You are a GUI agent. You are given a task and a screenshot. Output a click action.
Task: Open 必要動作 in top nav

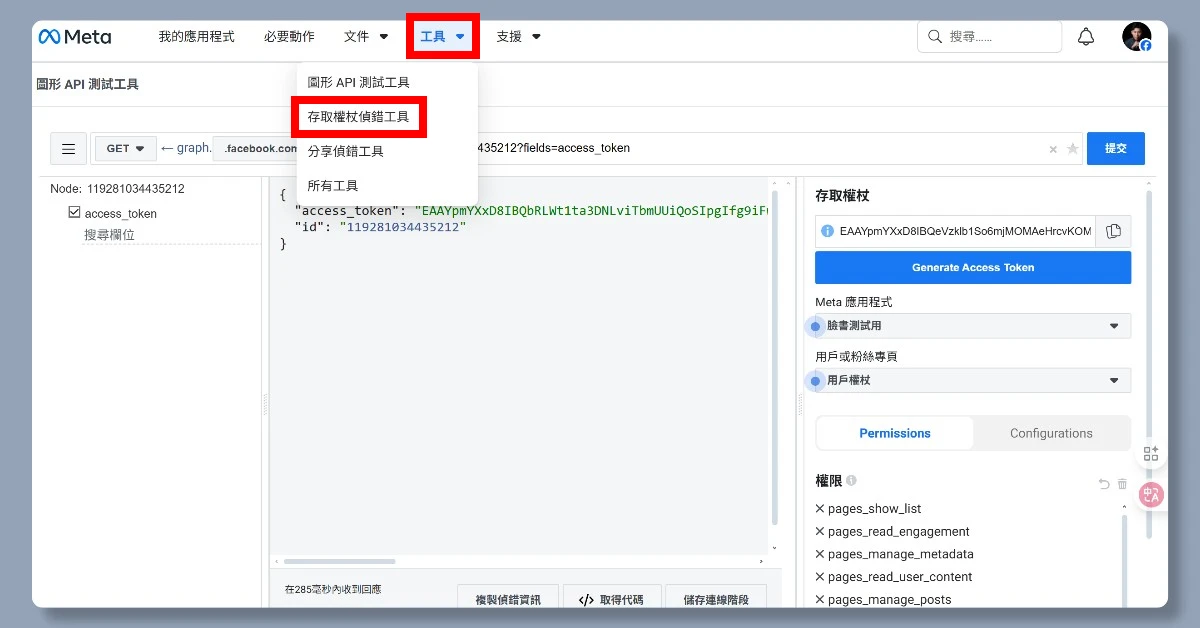click(x=289, y=37)
